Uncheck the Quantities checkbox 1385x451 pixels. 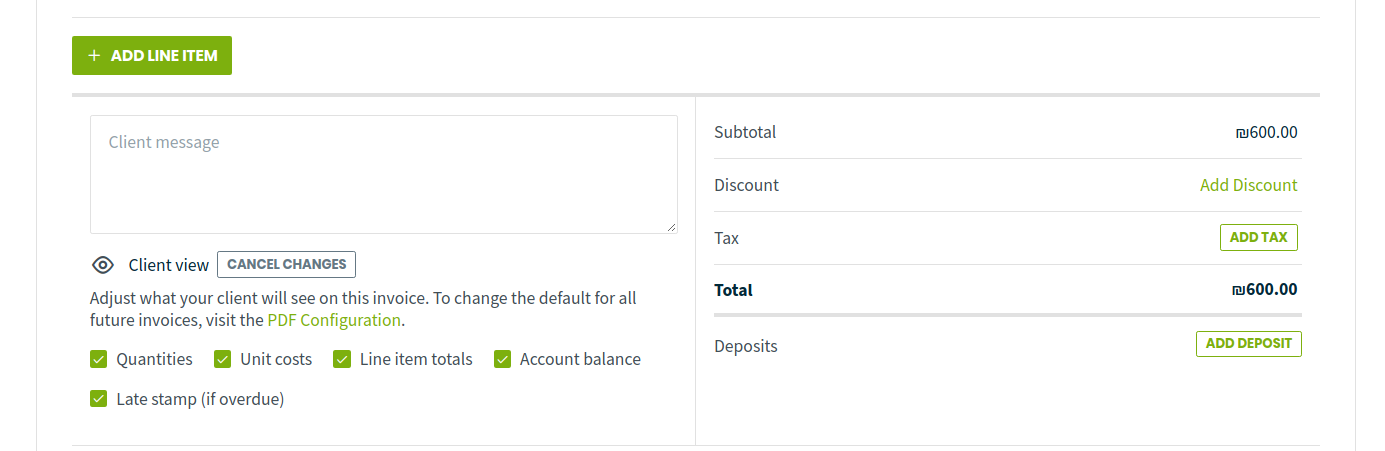click(99, 359)
